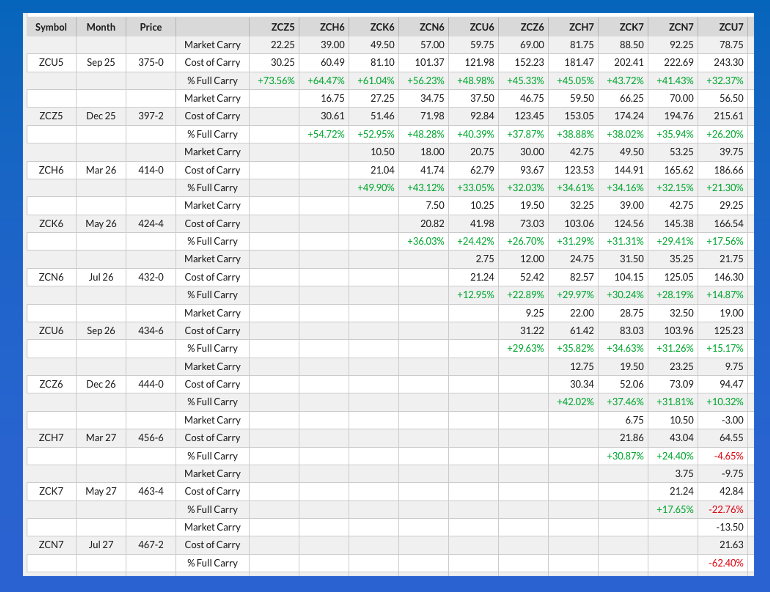Screen dimensions: 770x592
Task: Click the +29.63% full carry value
Action: 525,348
